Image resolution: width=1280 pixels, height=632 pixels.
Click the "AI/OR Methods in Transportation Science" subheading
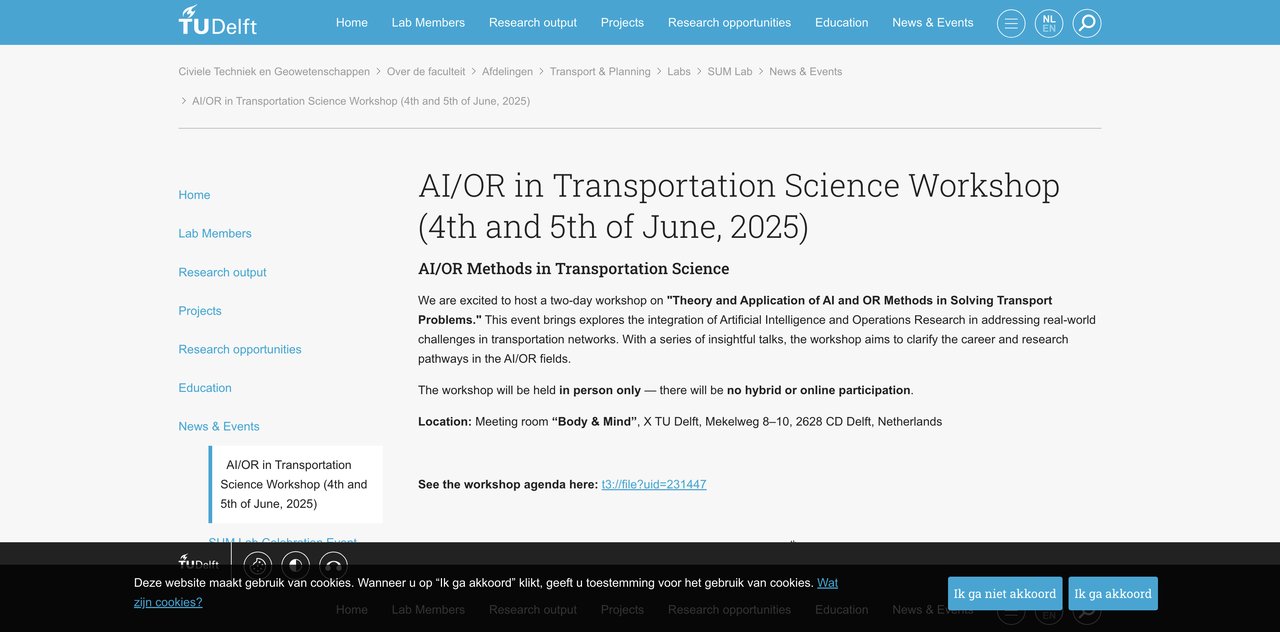(x=574, y=269)
